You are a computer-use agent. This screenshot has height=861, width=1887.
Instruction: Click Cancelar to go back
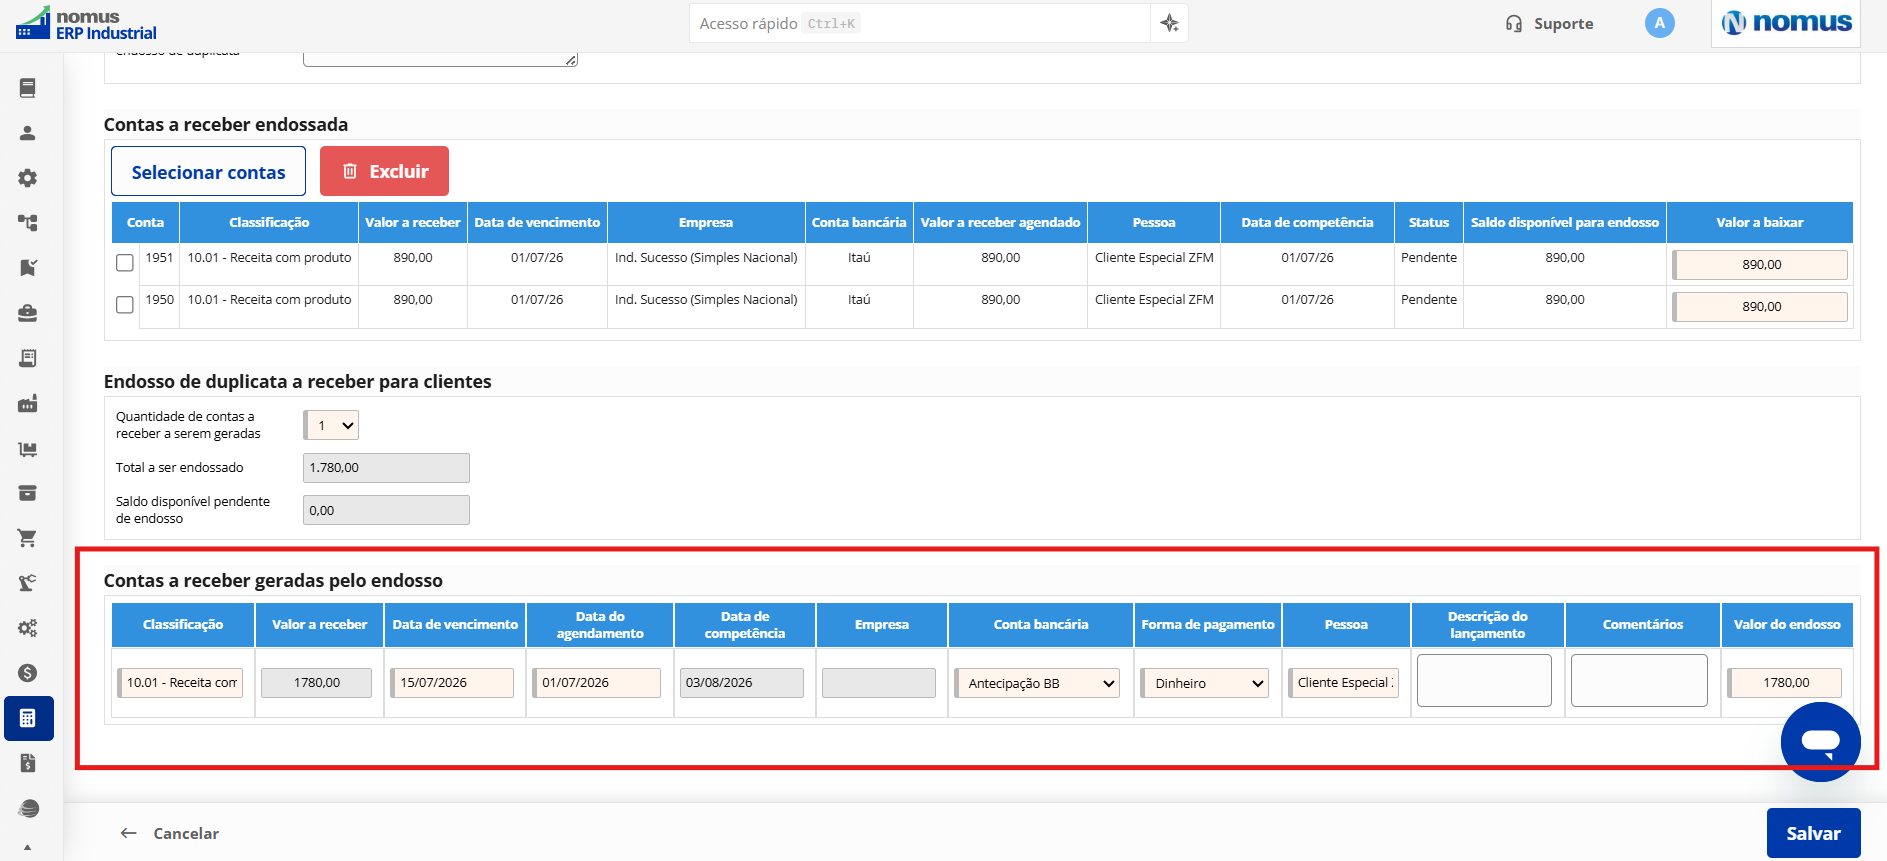pyautogui.click(x=170, y=833)
